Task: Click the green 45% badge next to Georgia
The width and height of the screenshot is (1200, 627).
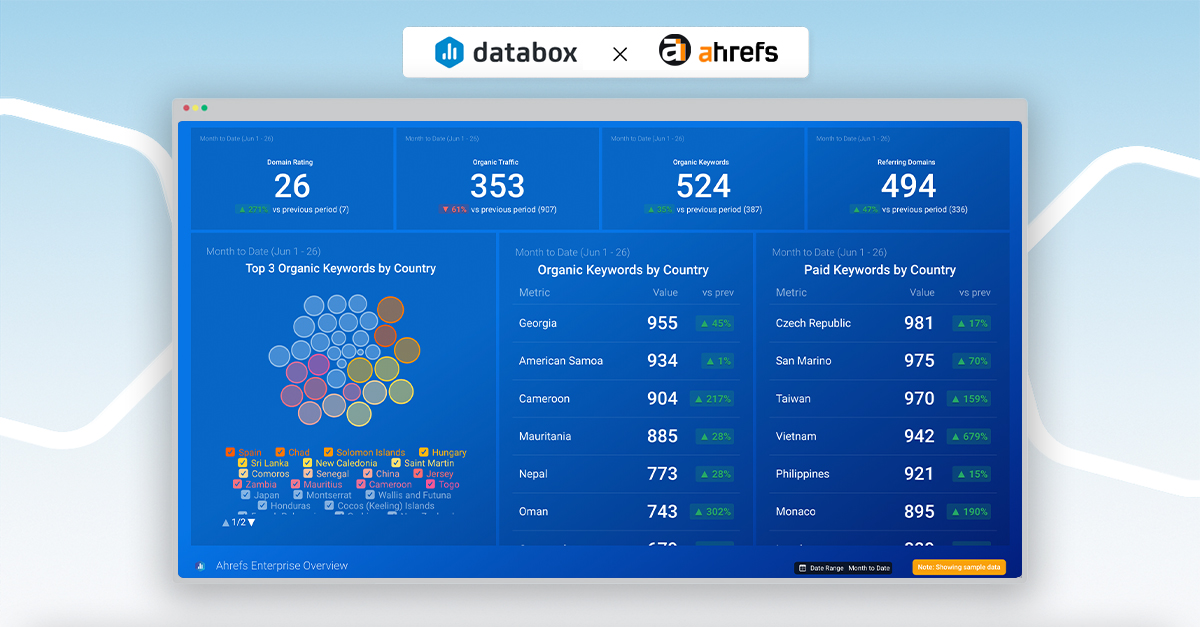Action: (717, 323)
